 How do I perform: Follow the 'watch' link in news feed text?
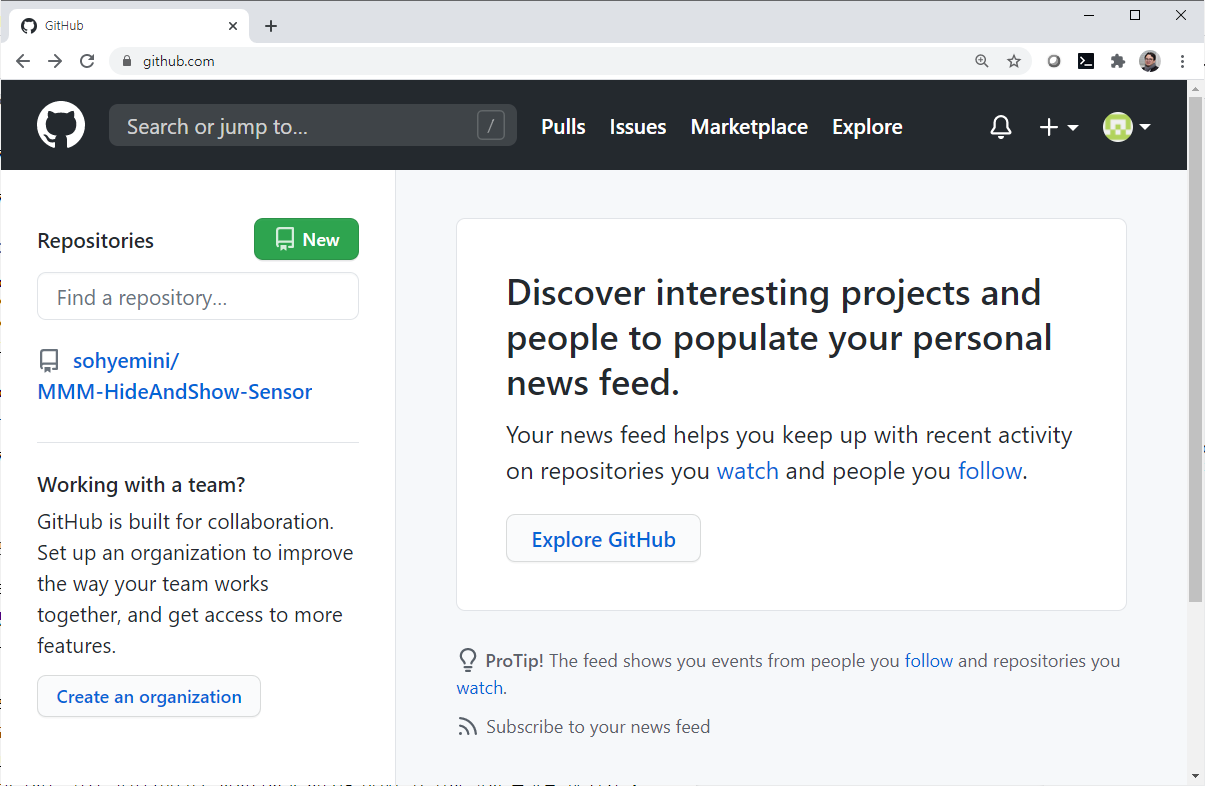point(747,471)
